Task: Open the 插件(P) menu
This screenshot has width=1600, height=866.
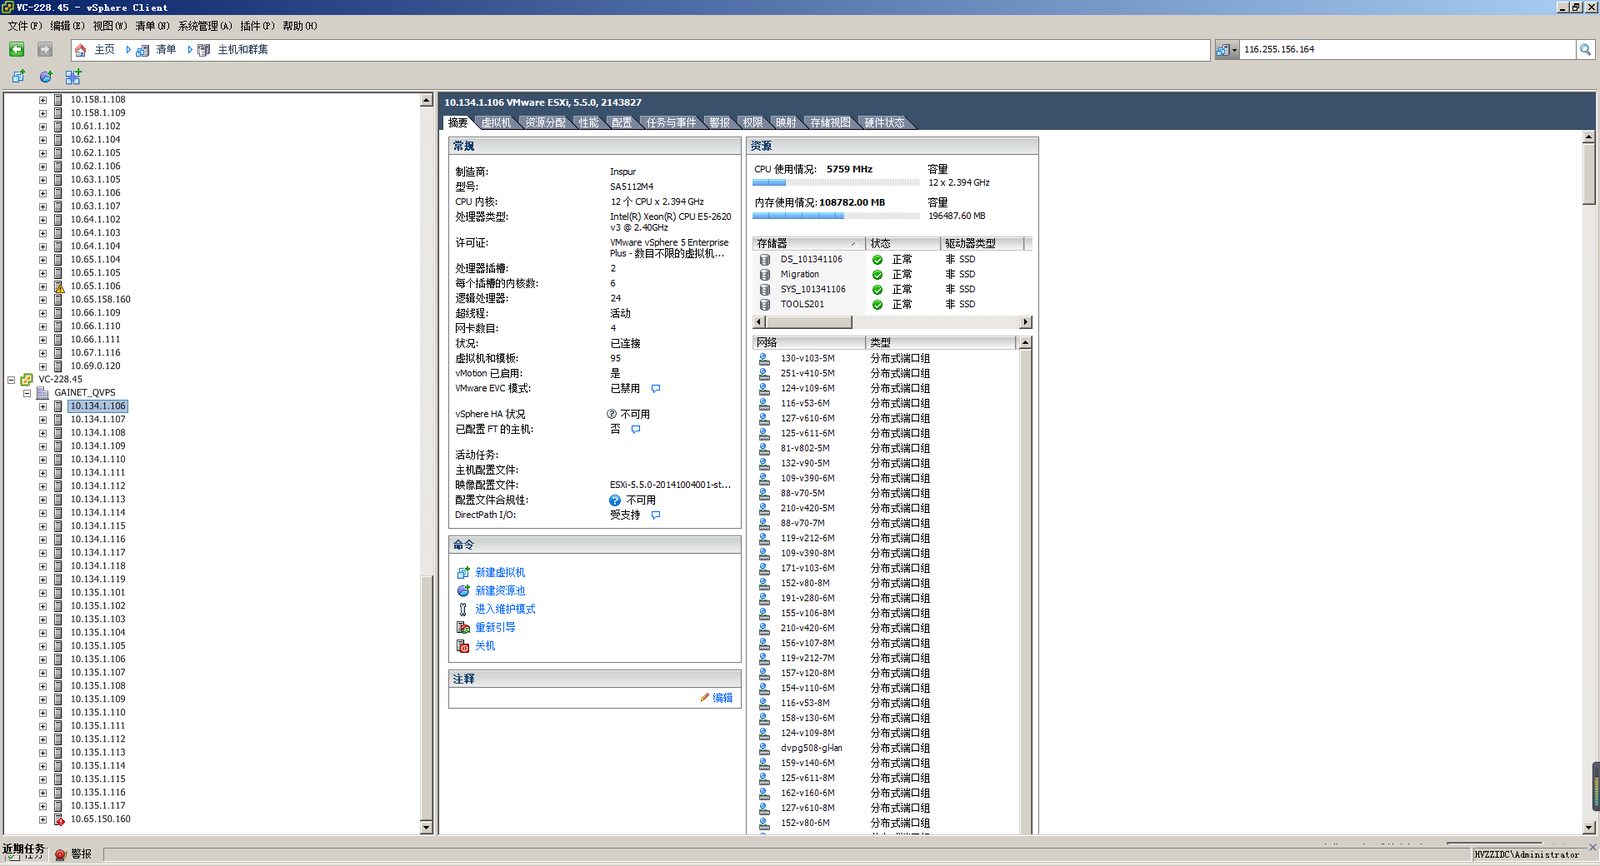Action: click(x=257, y=26)
